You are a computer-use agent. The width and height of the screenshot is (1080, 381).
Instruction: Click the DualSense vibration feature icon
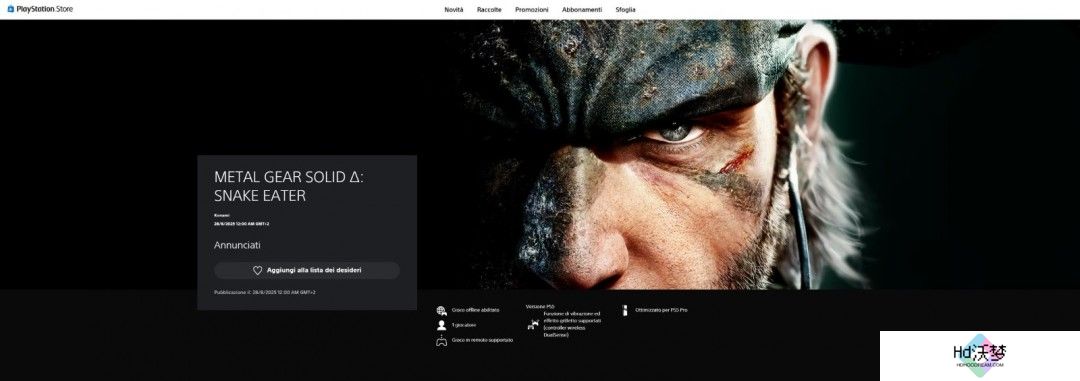(x=532, y=325)
